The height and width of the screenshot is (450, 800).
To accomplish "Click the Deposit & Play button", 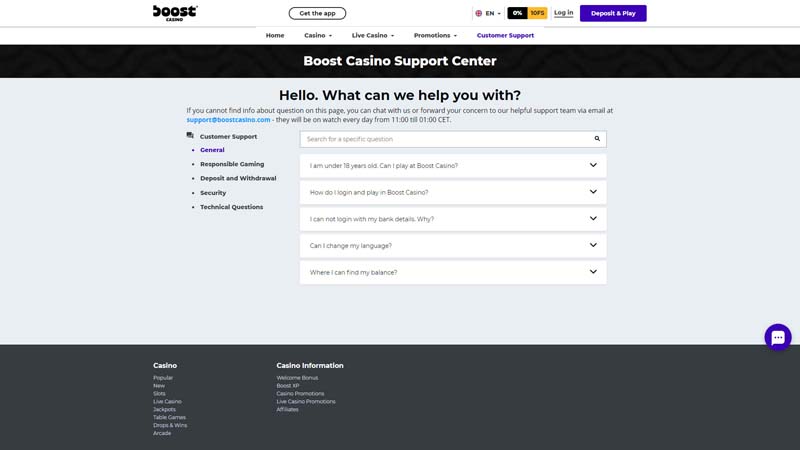I will [613, 13].
